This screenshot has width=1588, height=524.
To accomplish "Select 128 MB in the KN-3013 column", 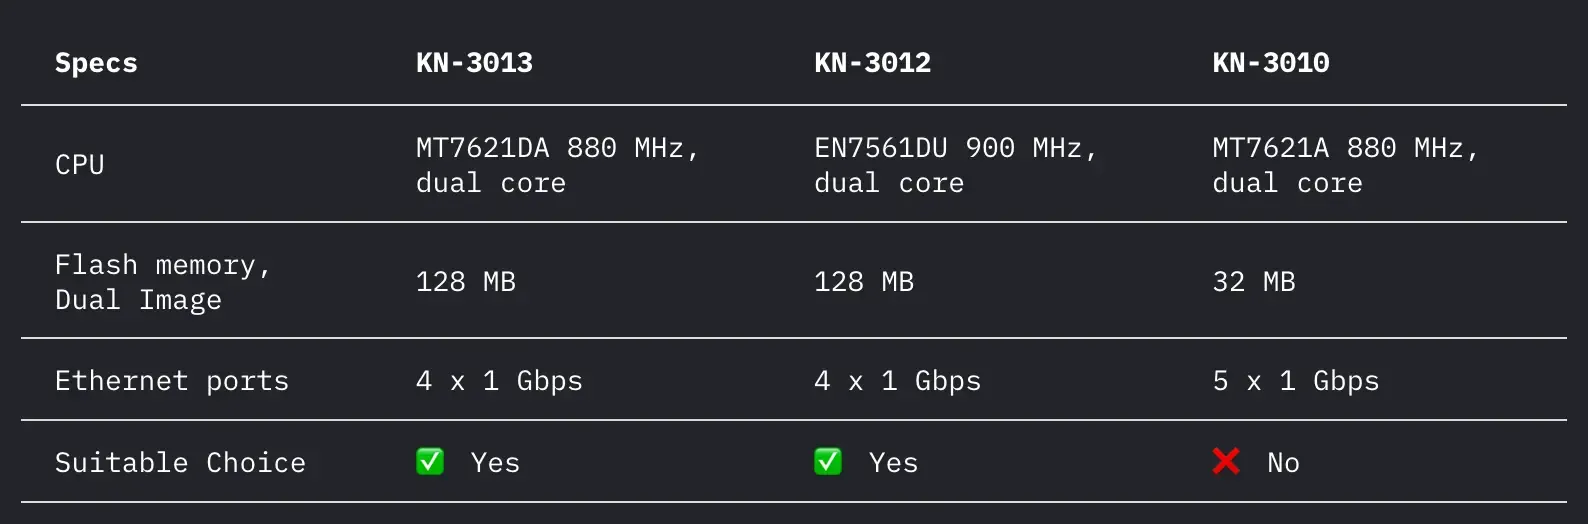I will coord(466,282).
